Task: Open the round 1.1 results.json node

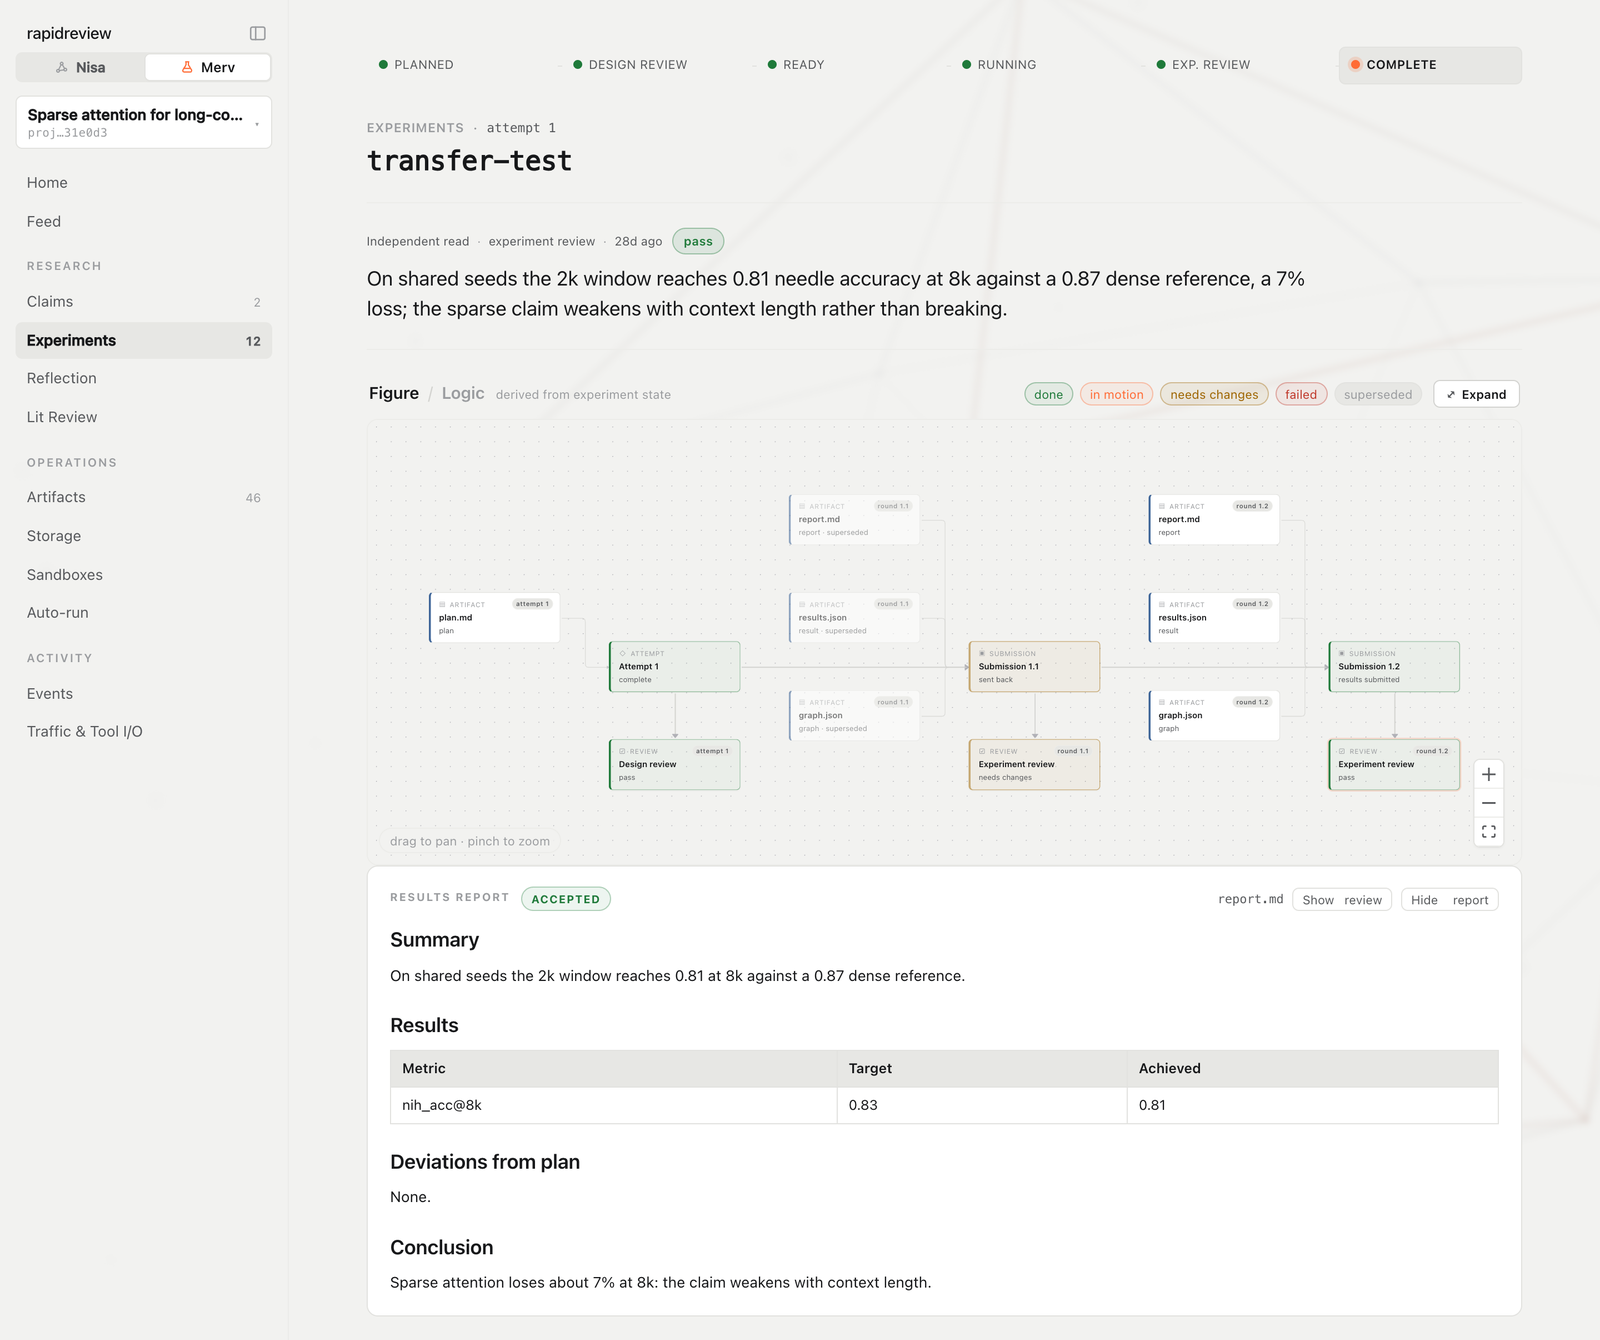Action: coord(854,617)
